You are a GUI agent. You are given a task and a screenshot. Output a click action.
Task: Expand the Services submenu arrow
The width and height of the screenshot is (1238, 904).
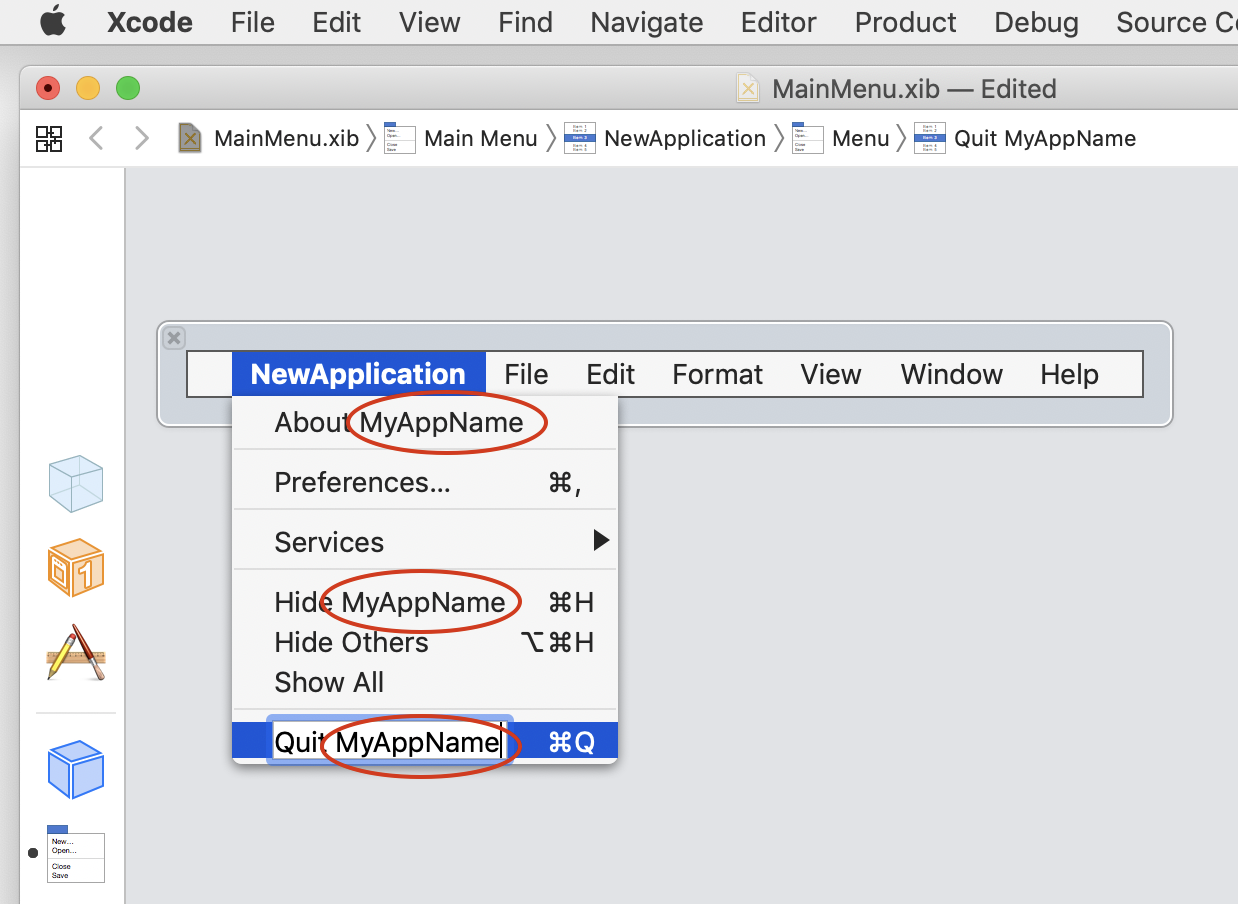pyautogui.click(x=600, y=541)
